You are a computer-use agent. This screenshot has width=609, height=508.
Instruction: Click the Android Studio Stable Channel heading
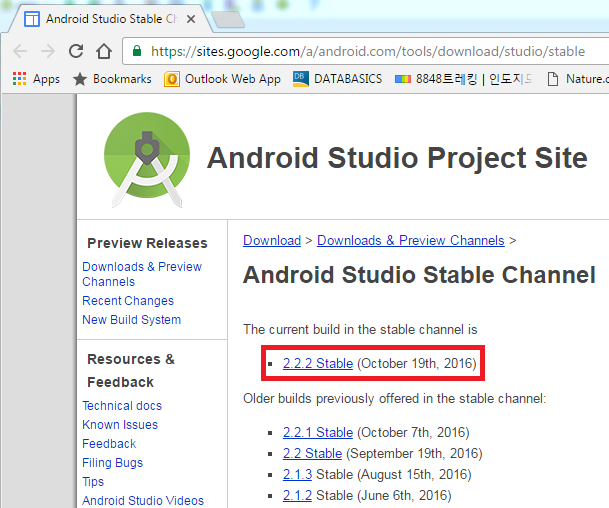419,275
